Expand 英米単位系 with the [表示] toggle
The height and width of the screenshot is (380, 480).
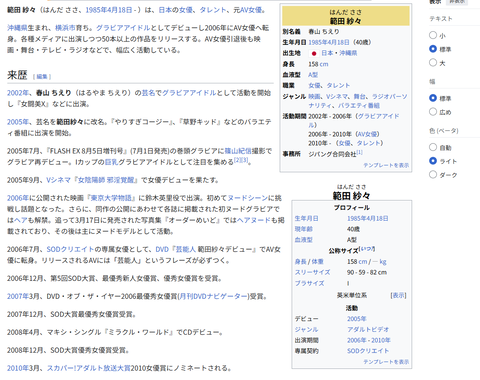(x=398, y=295)
